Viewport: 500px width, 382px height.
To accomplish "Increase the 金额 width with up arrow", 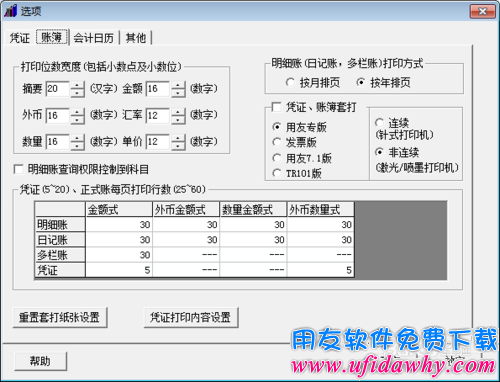I will click(178, 85).
